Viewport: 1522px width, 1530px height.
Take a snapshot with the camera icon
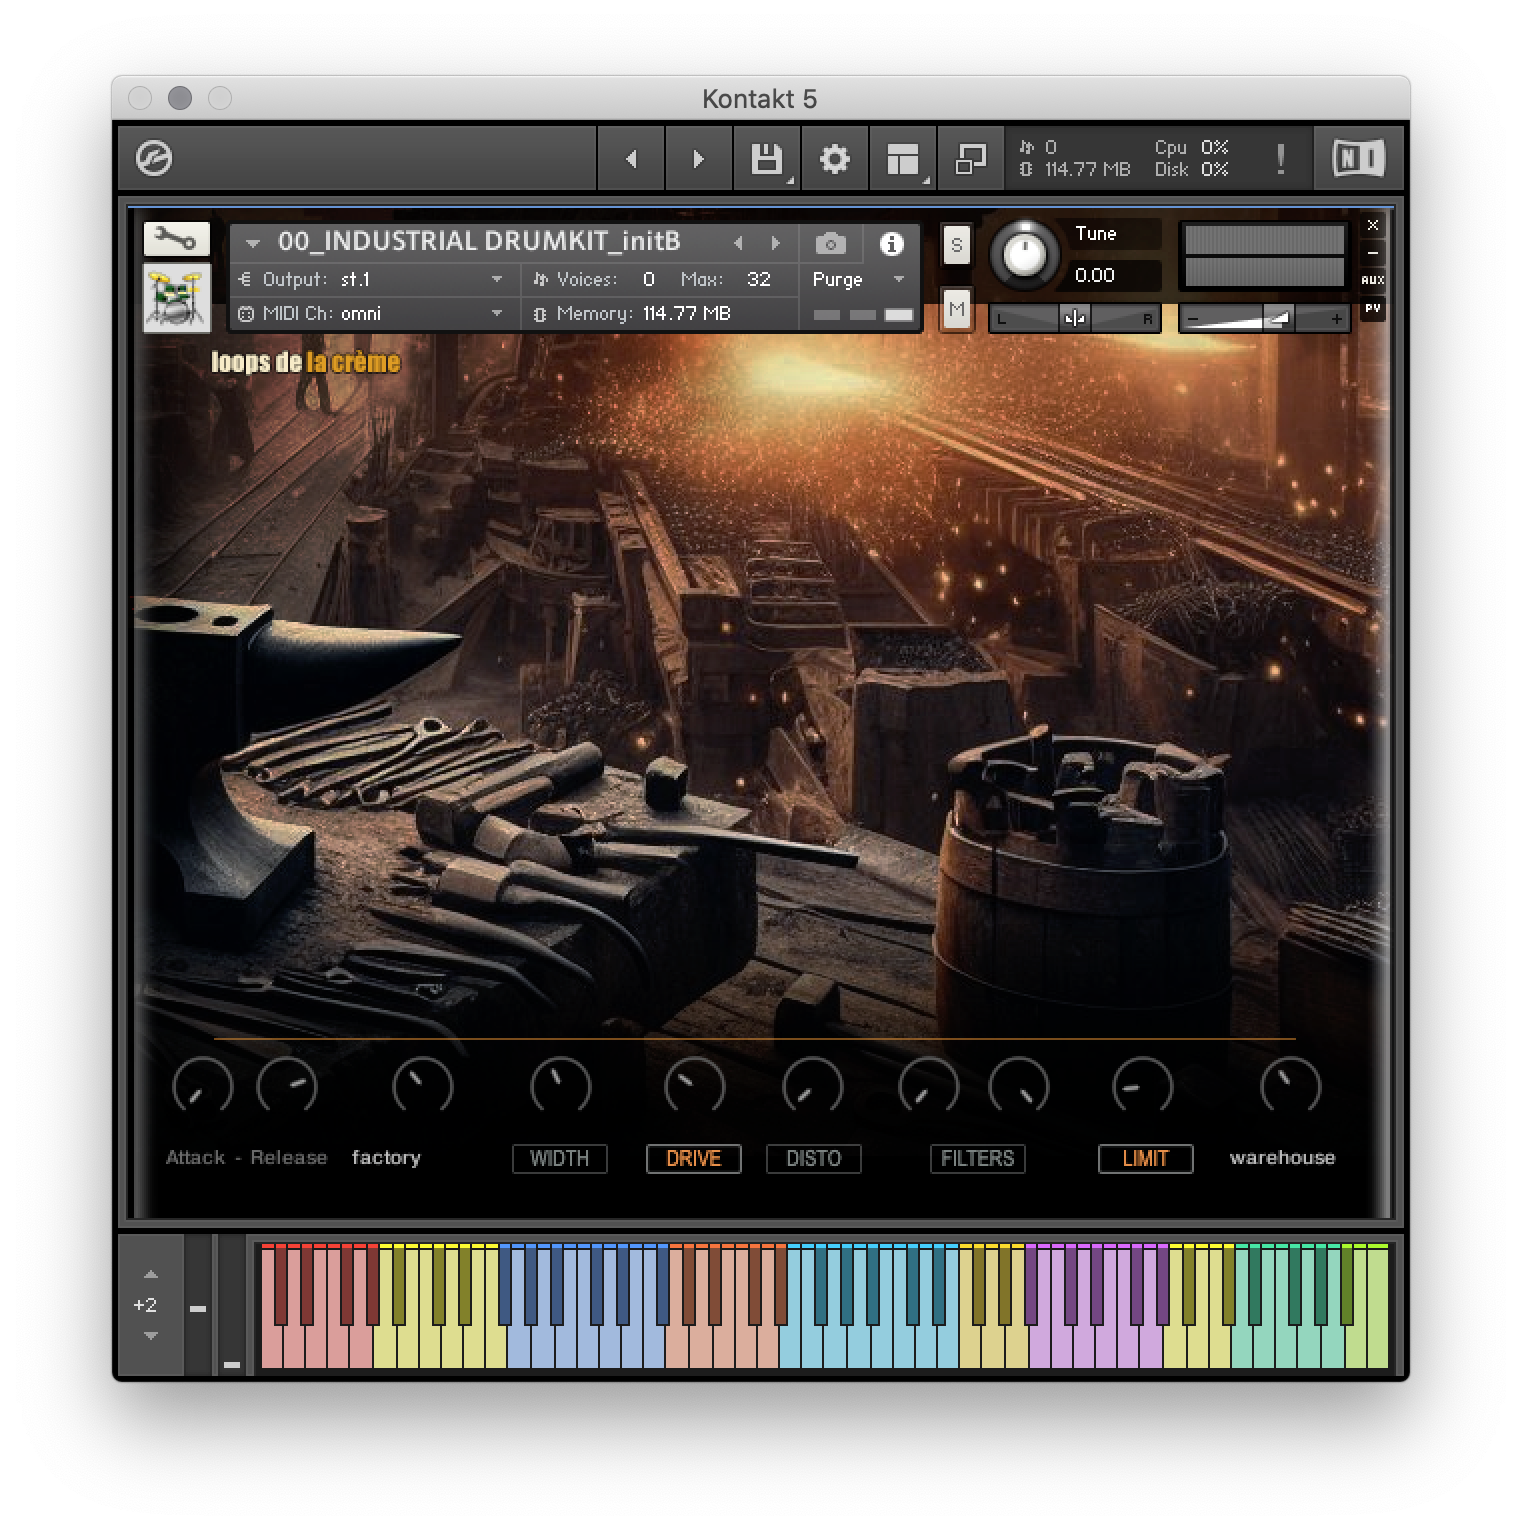tap(829, 243)
